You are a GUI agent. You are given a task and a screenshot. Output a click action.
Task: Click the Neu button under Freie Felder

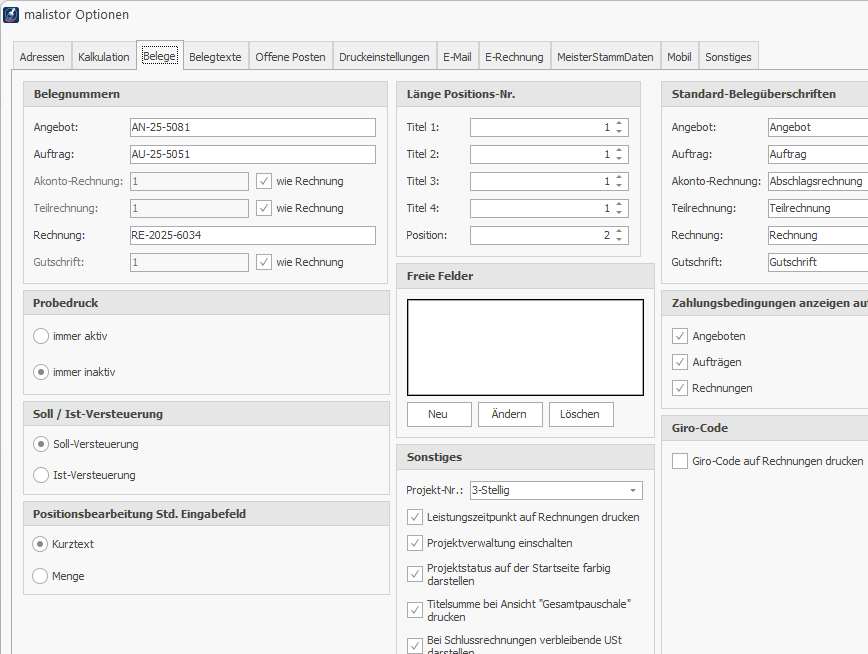pos(437,414)
